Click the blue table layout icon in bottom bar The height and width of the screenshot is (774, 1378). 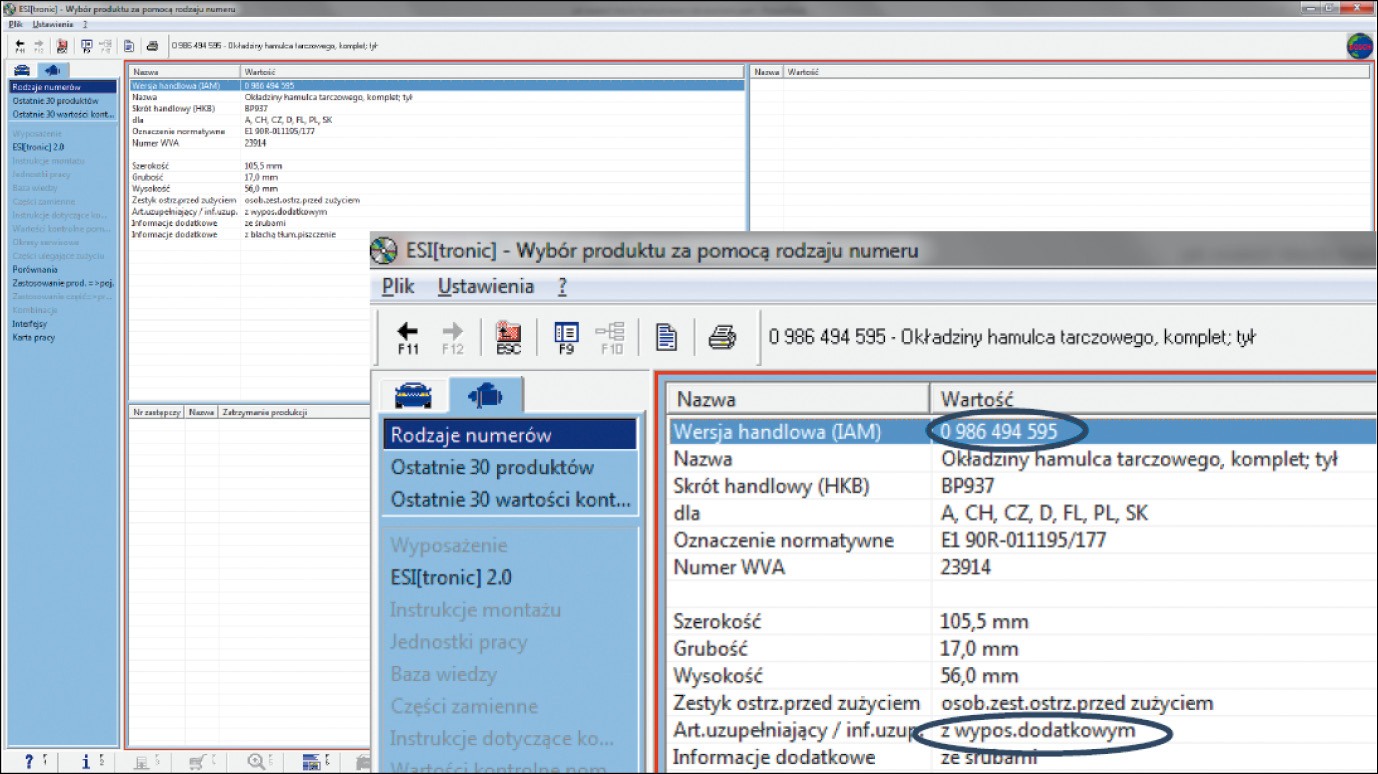(x=312, y=763)
